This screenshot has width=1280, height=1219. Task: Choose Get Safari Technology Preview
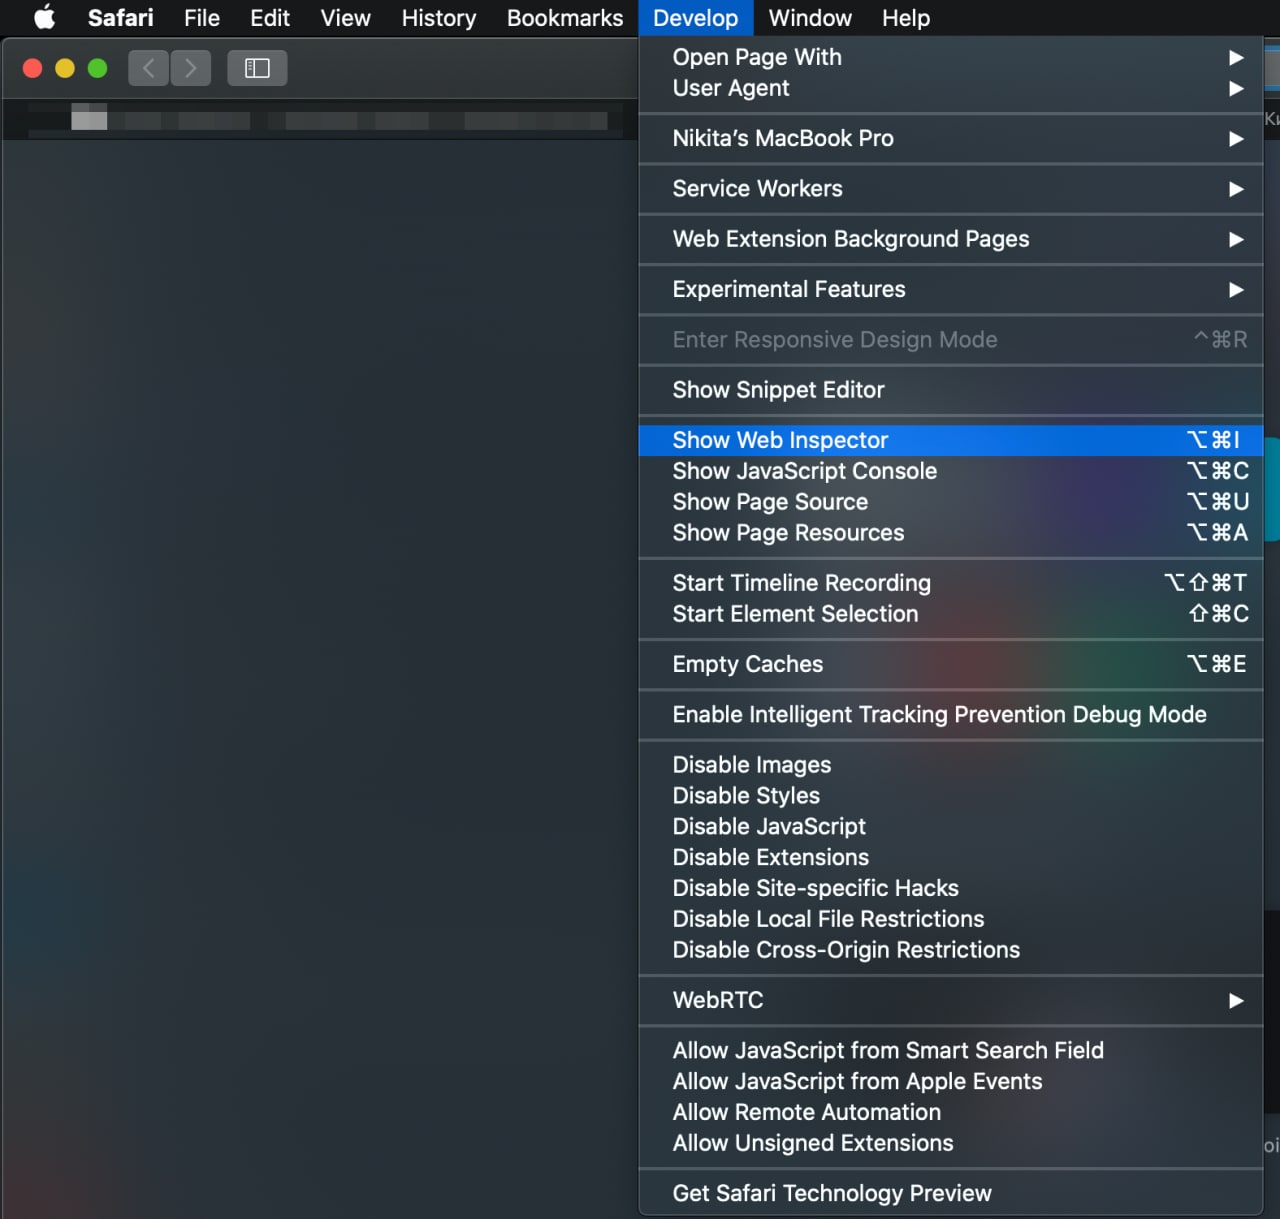point(951,1193)
